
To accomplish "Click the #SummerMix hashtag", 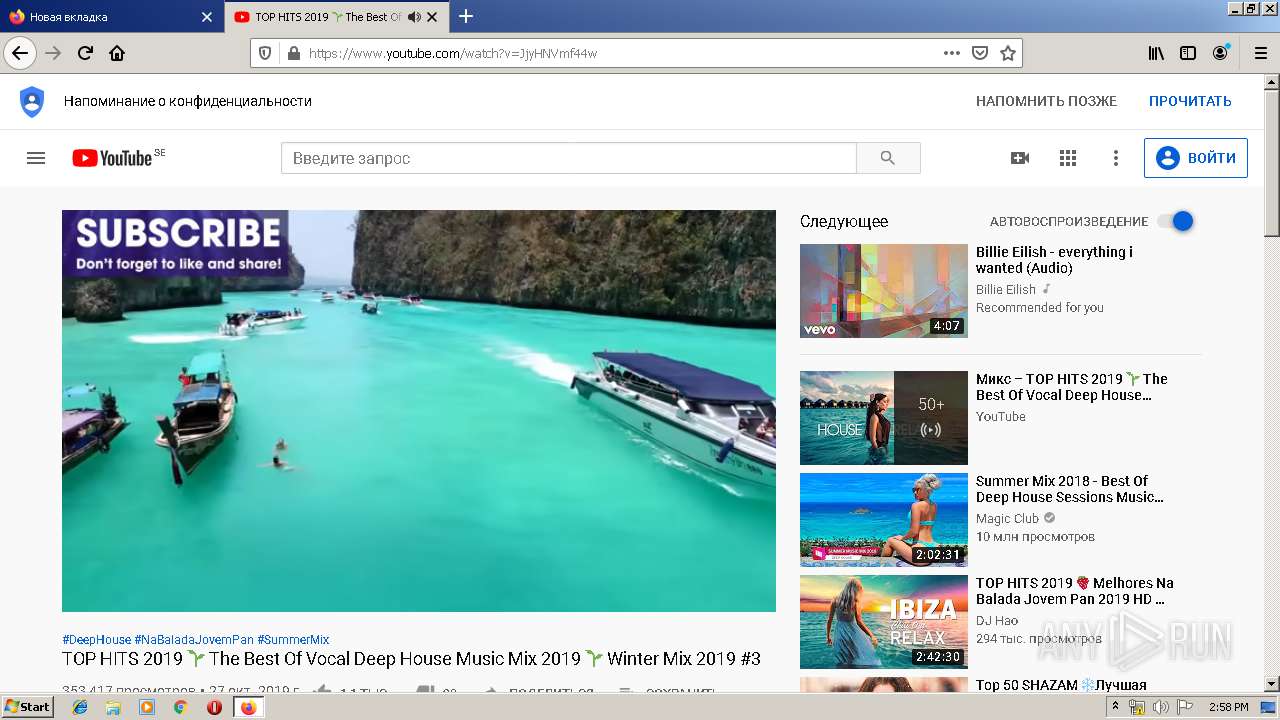I will (293, 640).
